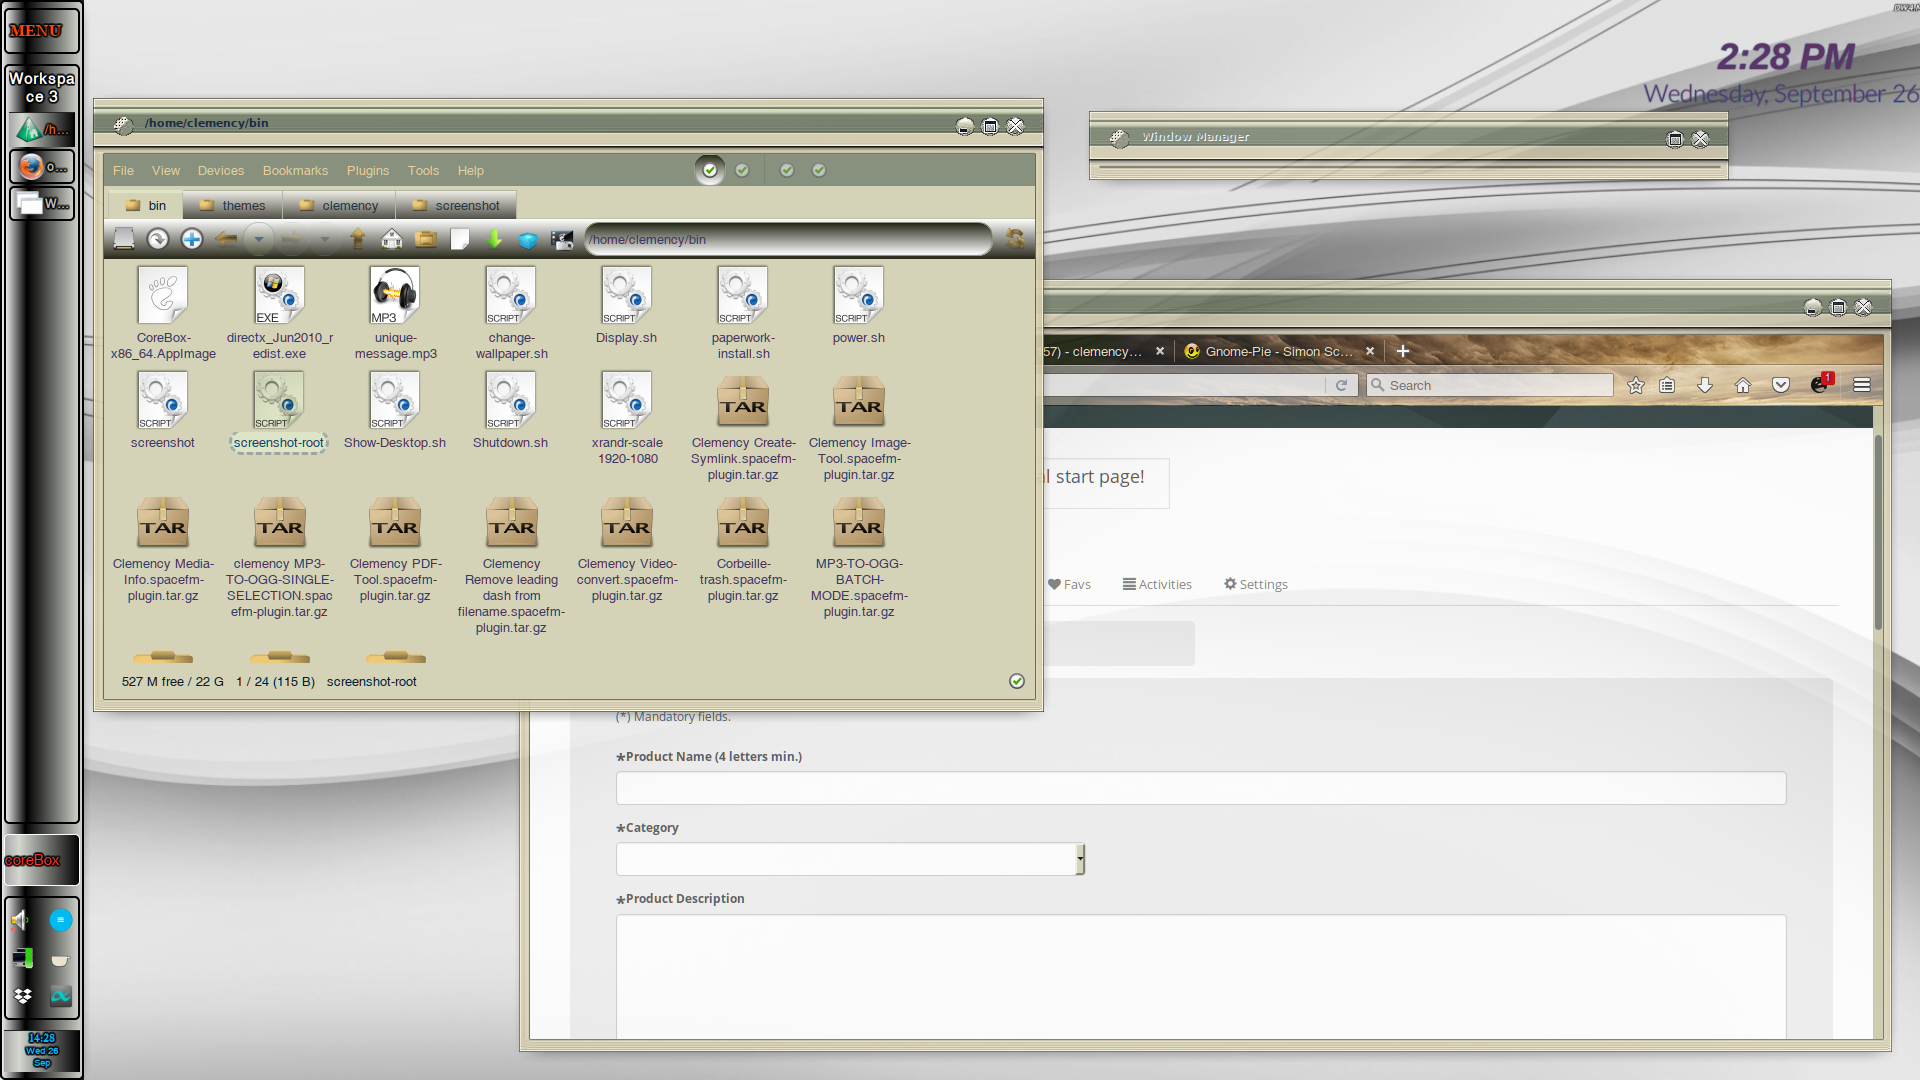This screenshot has height=1080, width=1920.
Task: Open browser hamburger menu icon
Action: [x=1862, y=385]
